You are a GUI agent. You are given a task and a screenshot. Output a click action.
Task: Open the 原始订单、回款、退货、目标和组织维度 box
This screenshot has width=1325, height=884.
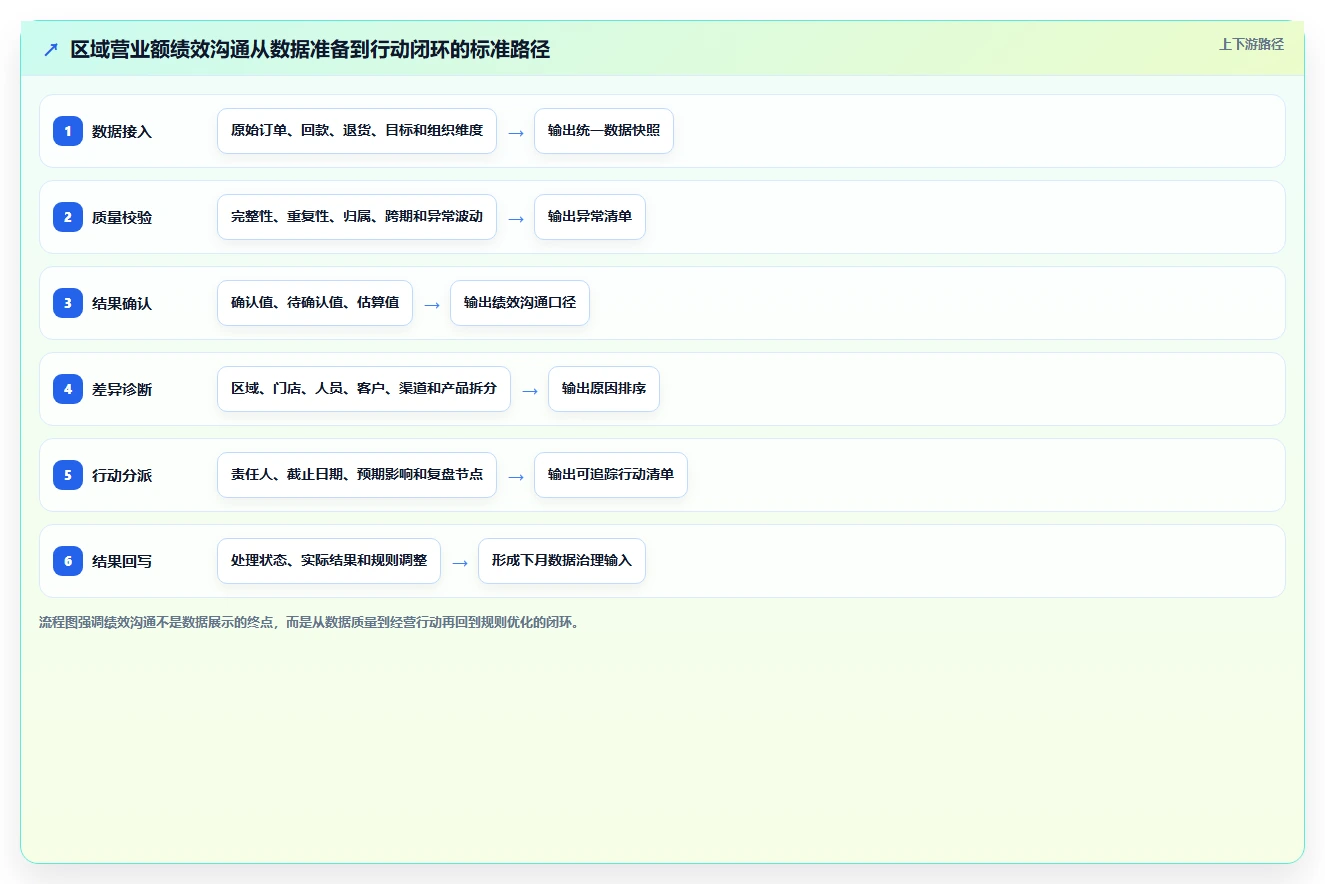[x=357, y=130]
